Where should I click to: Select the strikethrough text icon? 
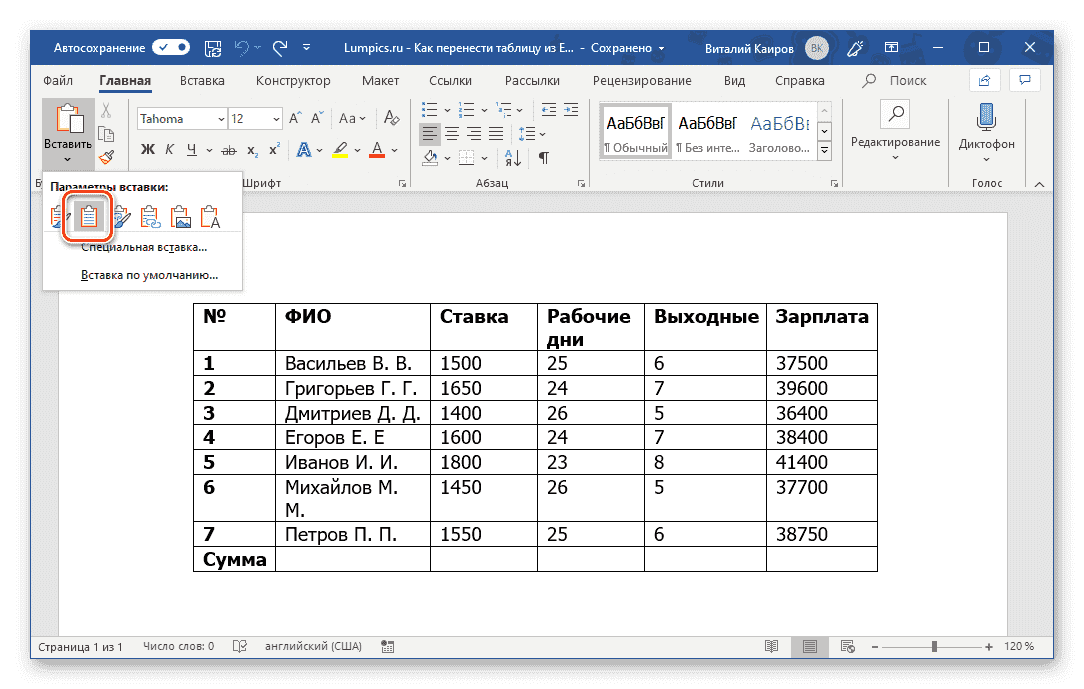click(228, 149)
